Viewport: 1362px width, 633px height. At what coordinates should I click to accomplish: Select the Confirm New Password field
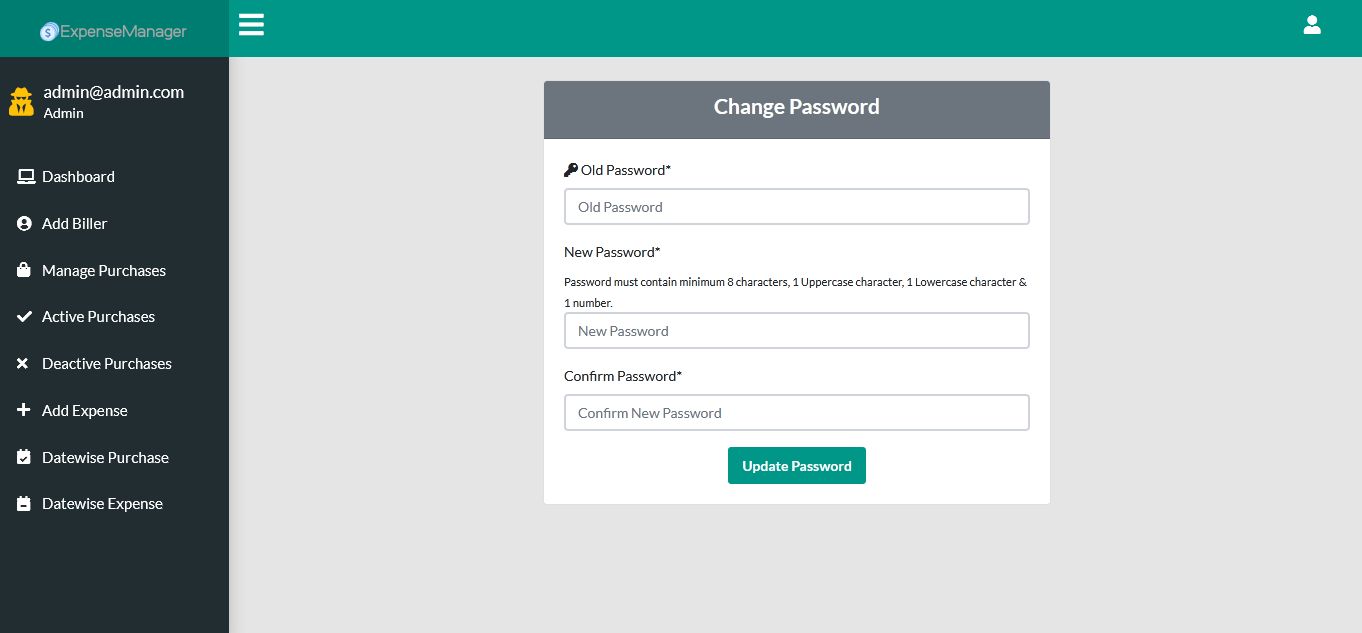point(796,413)
